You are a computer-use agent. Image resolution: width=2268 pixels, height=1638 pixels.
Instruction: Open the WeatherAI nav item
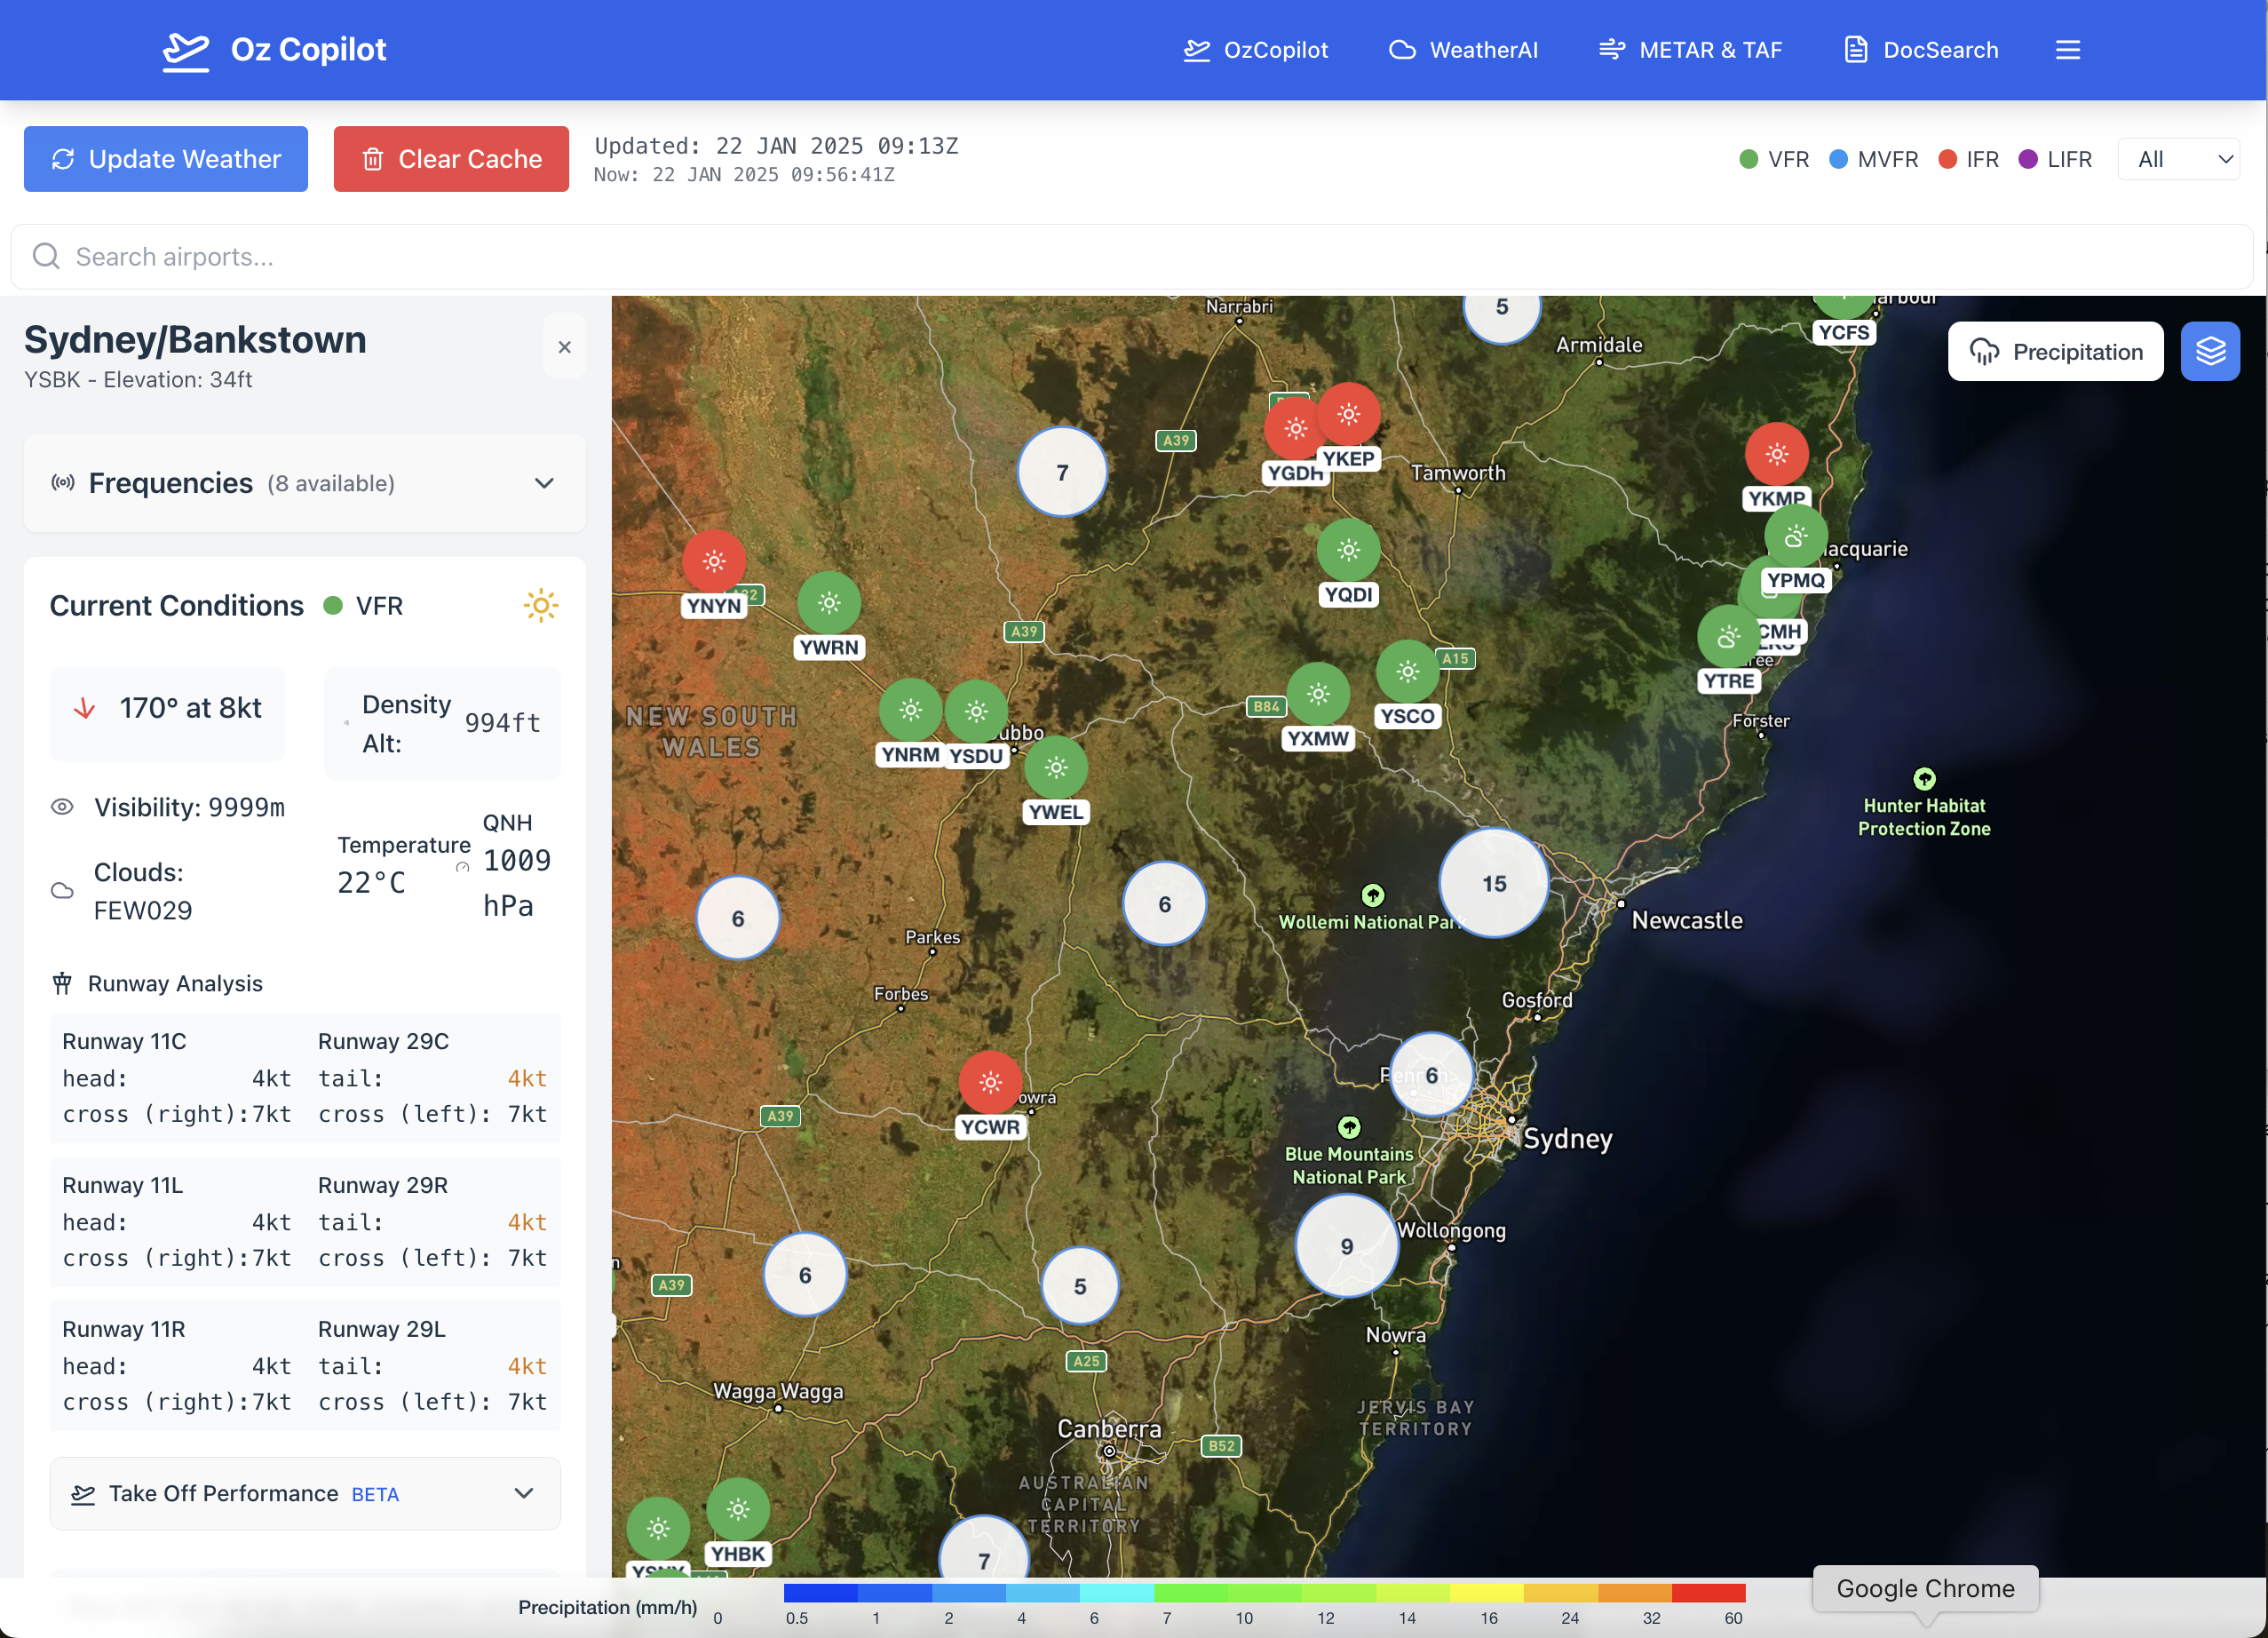1463,50
